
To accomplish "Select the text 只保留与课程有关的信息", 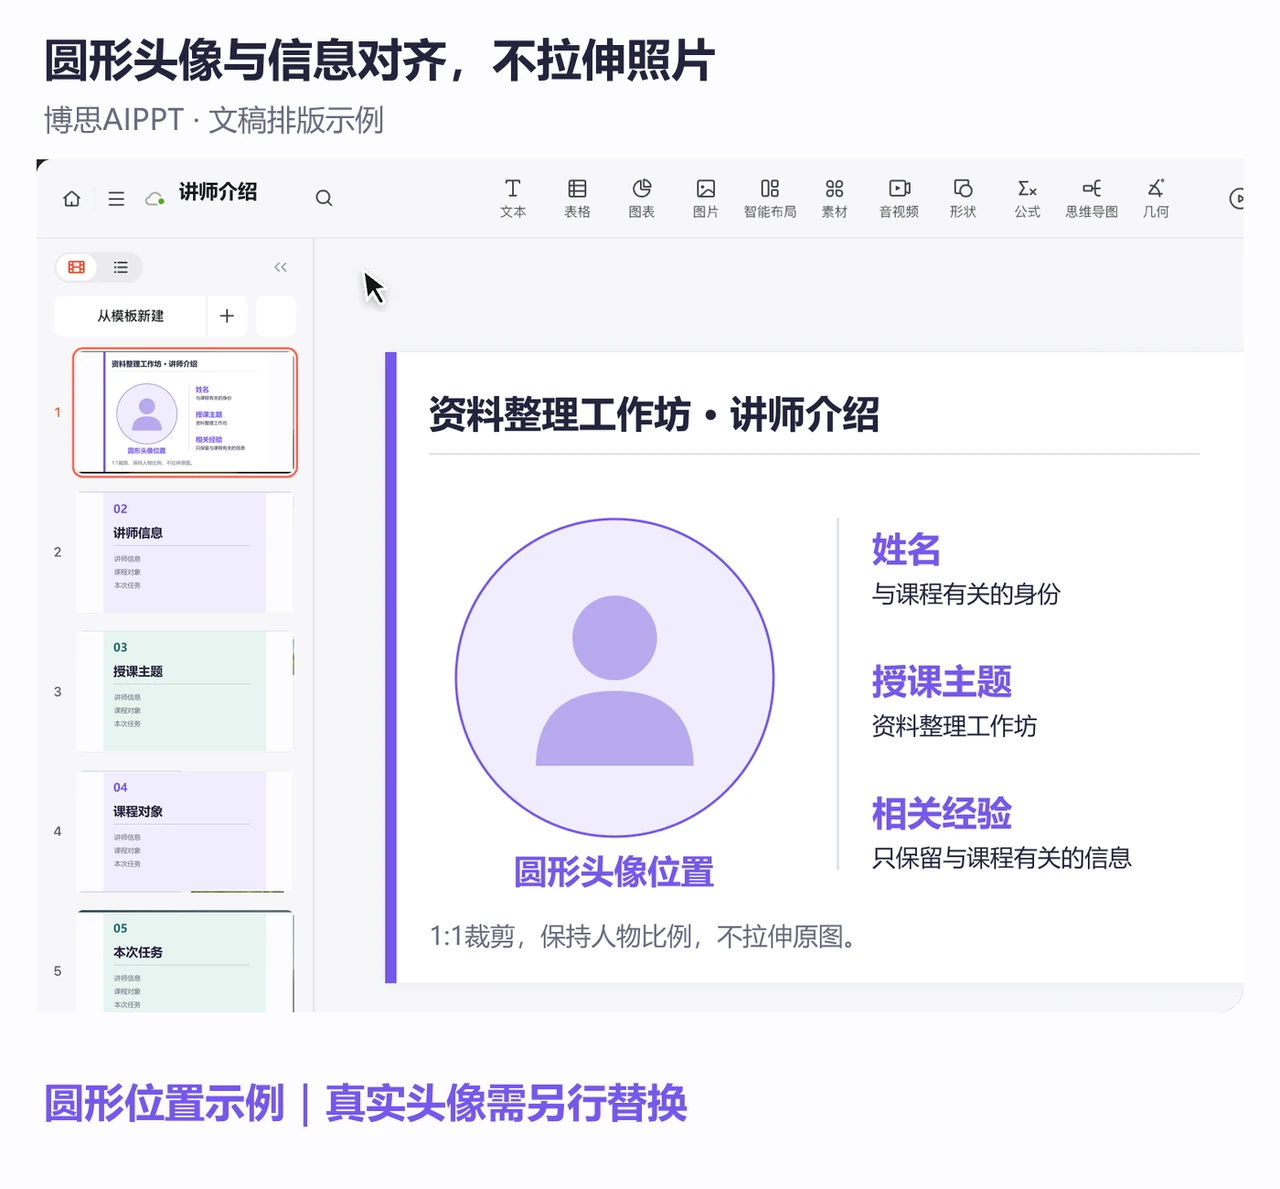I will pyautogui.click(x=1002, y=858).
